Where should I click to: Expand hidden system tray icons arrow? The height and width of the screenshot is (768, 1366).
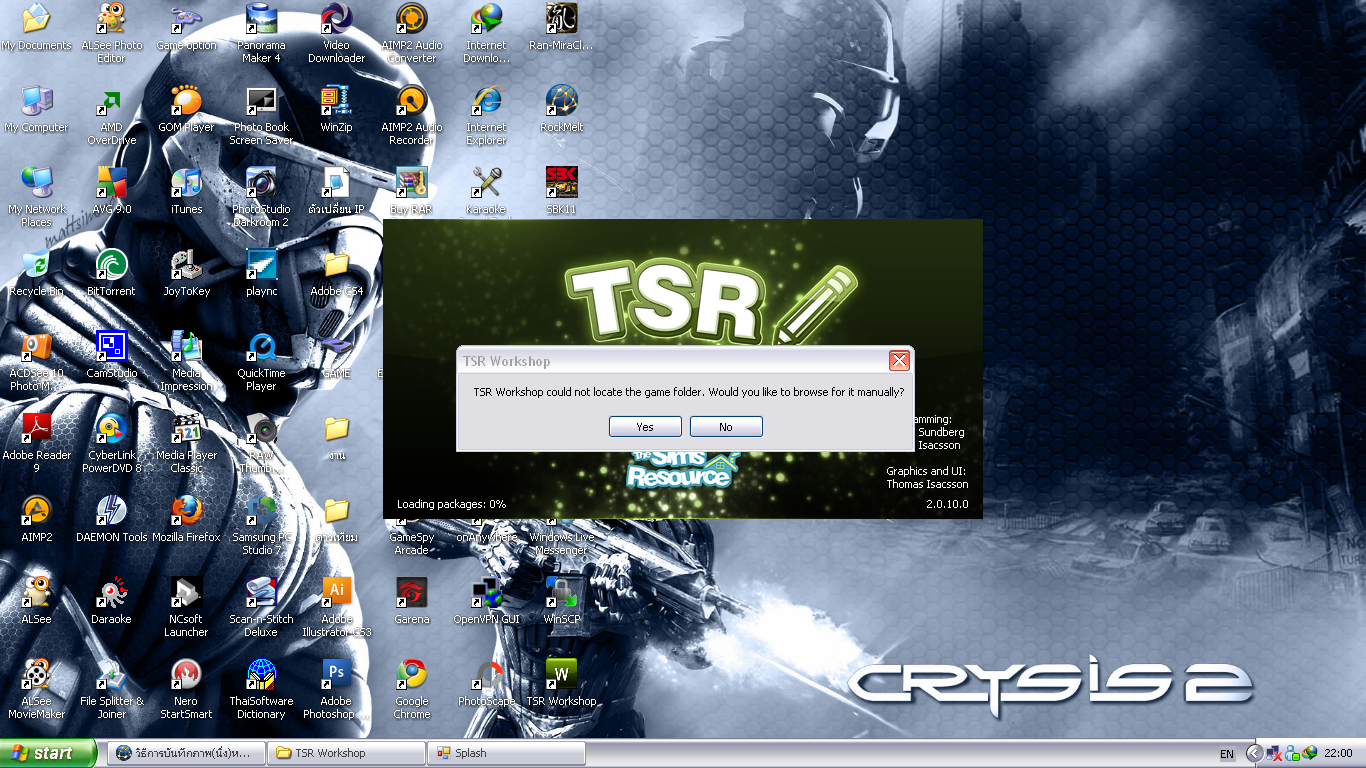tap(1254, 753)
